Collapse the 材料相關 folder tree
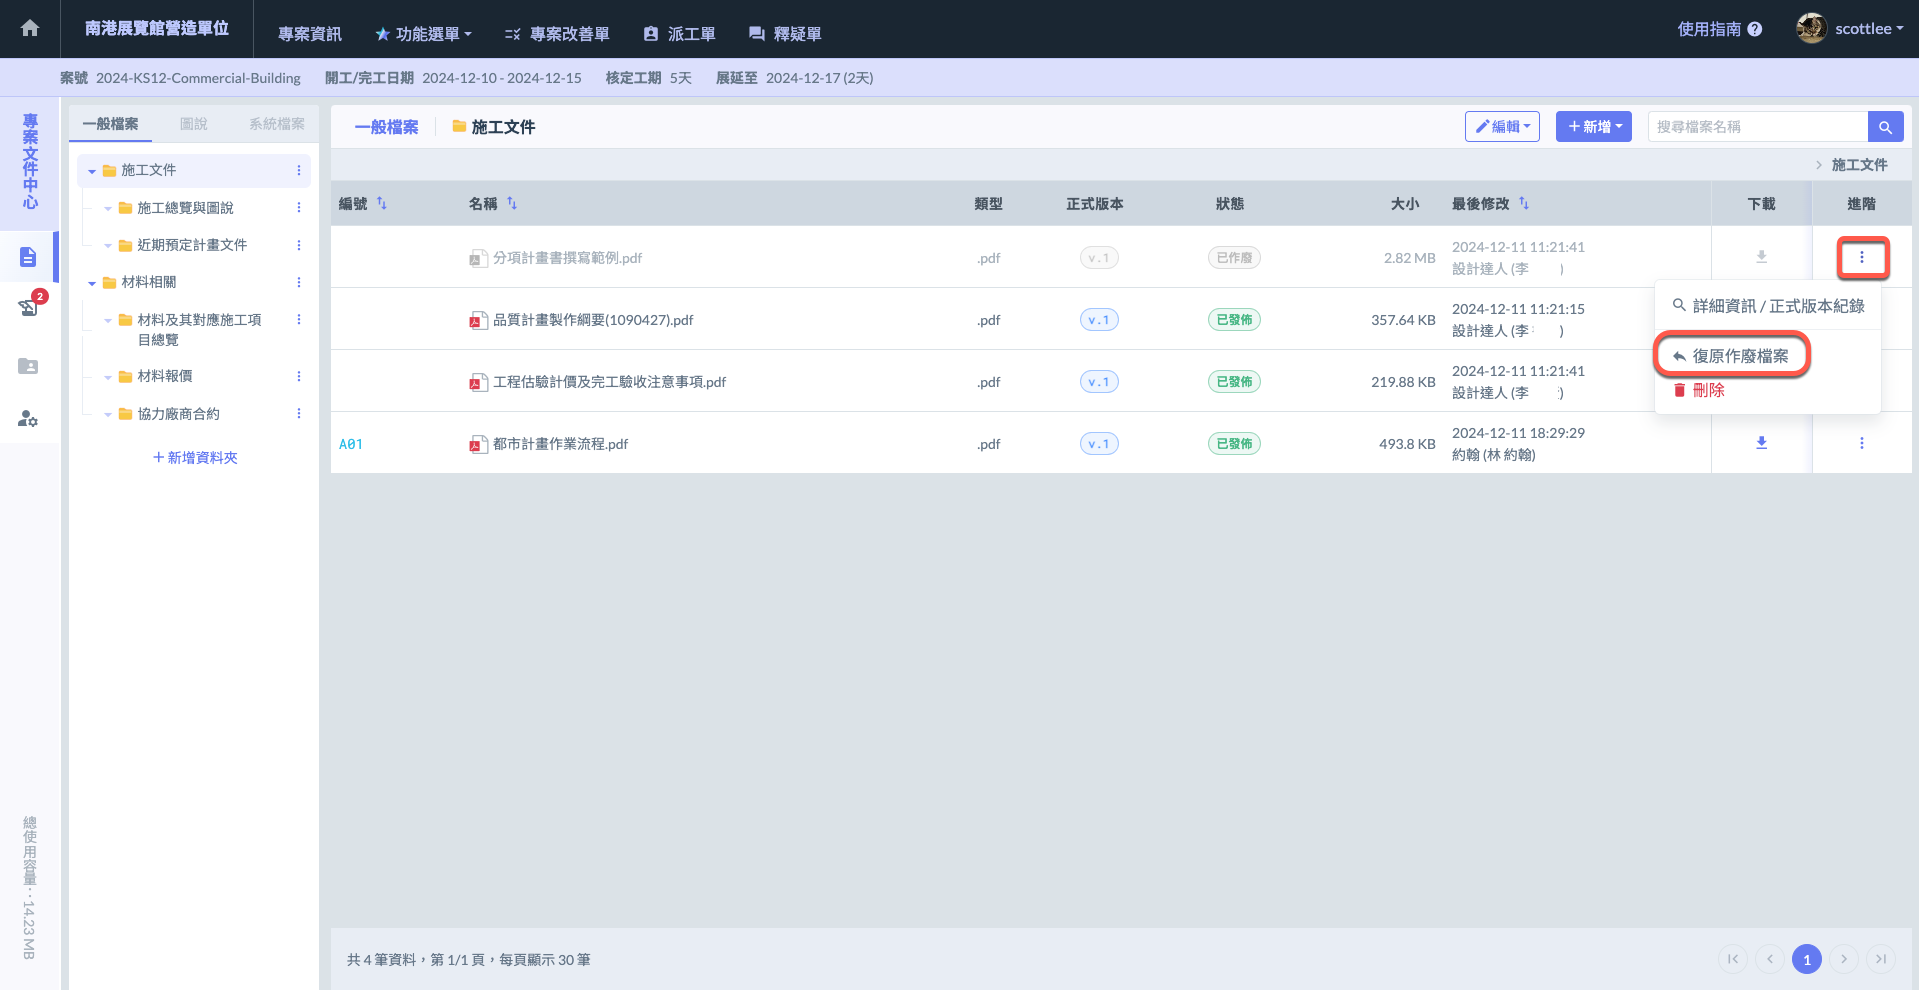 pos(92,283)
